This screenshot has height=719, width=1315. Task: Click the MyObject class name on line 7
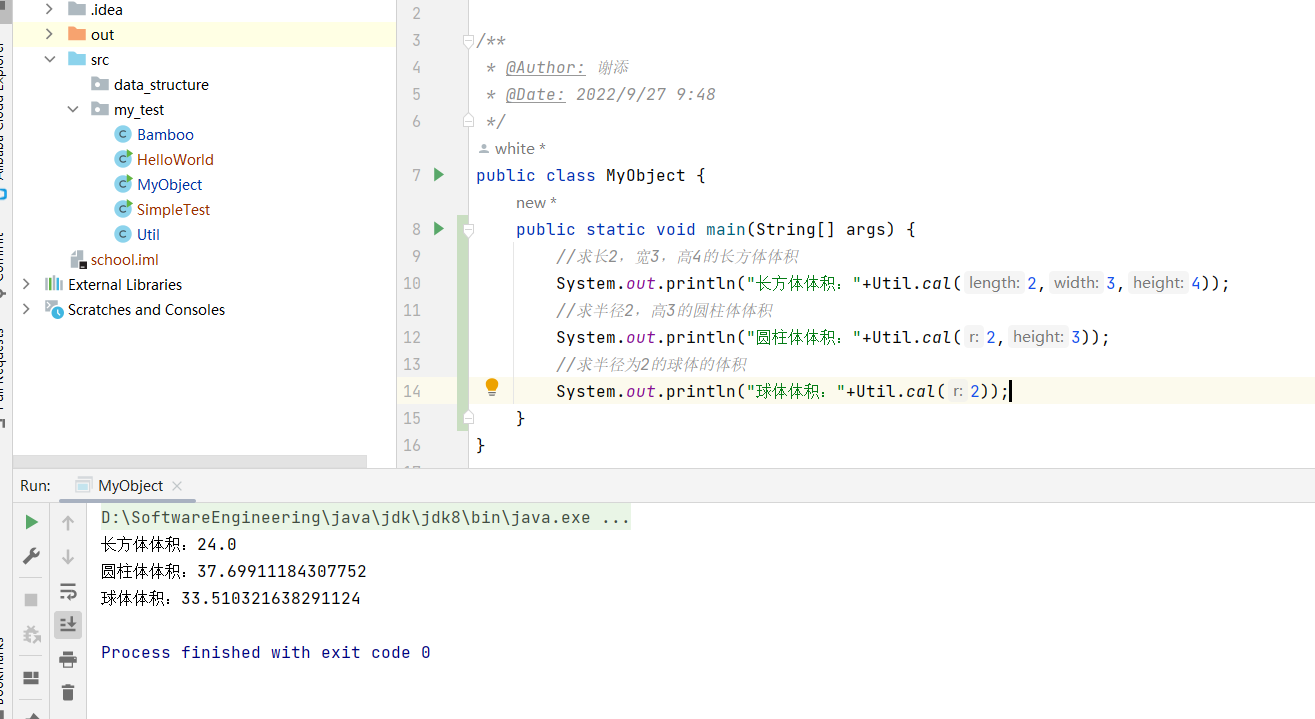[x=646, y=175]
